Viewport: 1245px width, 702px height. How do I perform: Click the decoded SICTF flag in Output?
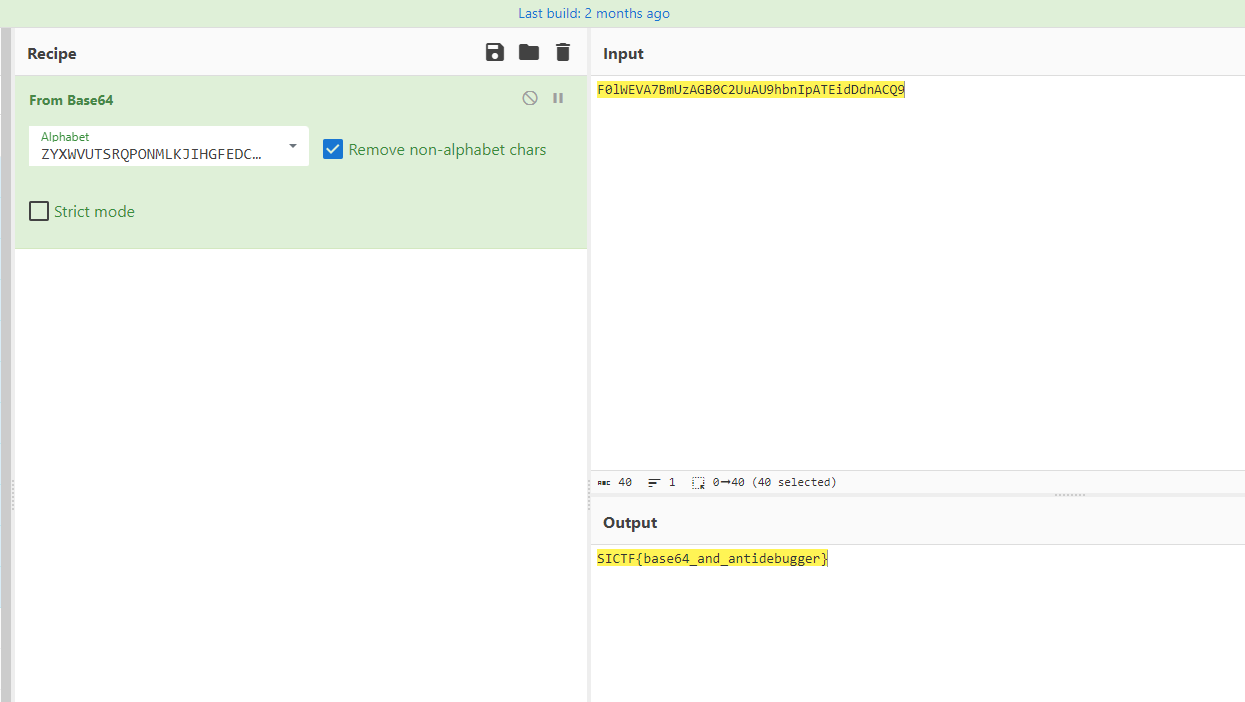(x=712, y=559)
